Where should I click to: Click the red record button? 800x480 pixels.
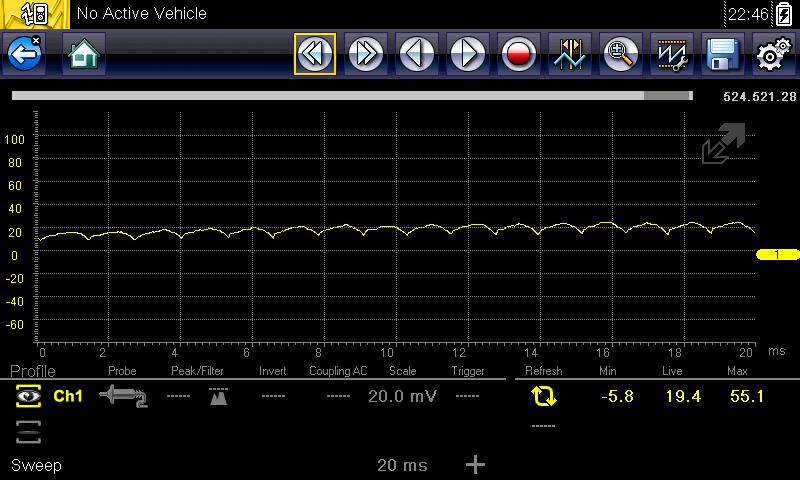click(x=519, y=54)
